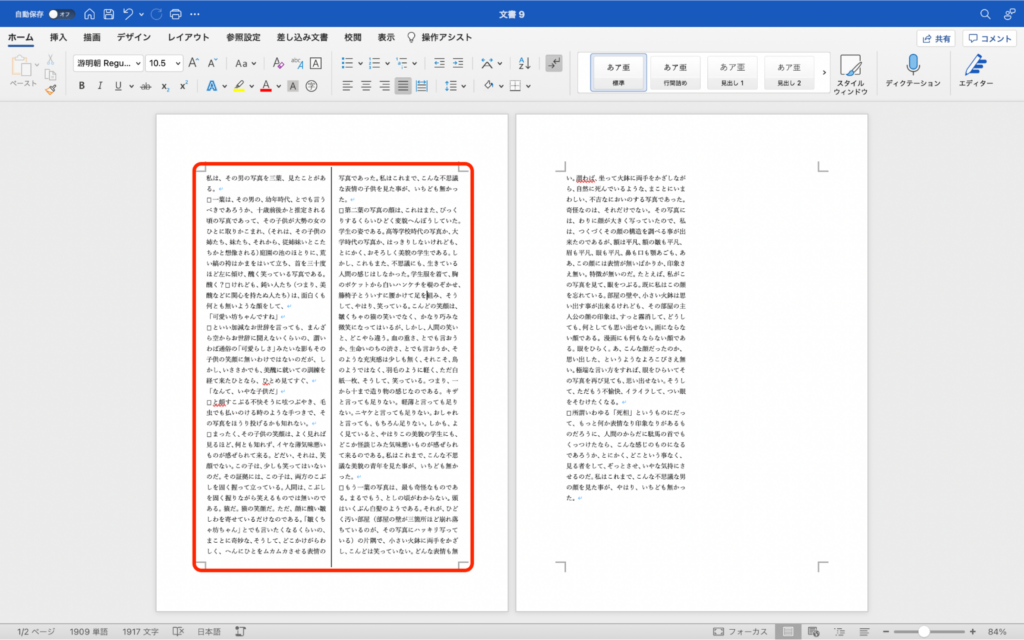This screenshot has height=640, width=1024.
Task: Toggle subscript formatting
Action: click(x=165, y=86)
